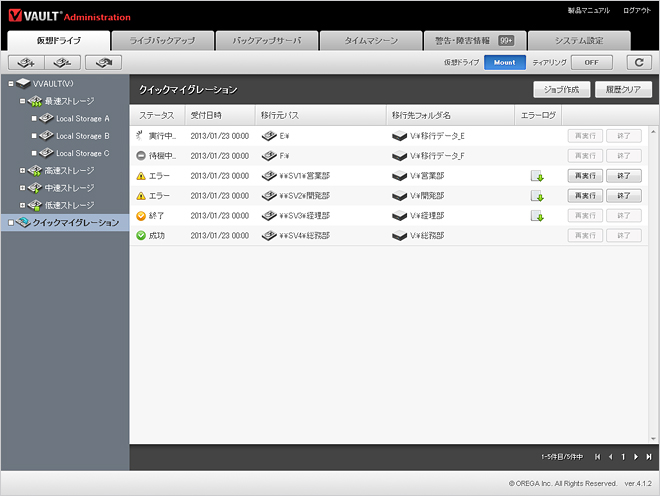The image size is (660, 496).
Task: Go to the next page
Action: 636,457
